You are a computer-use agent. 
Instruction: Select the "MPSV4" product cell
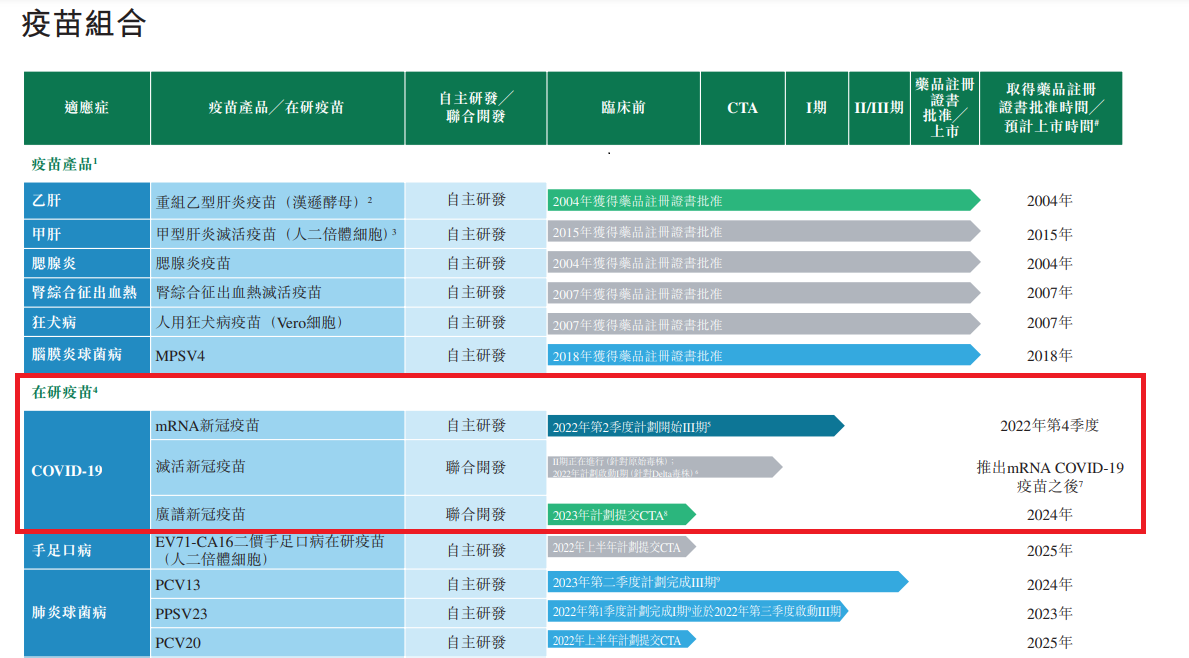[x=278, y=355]
